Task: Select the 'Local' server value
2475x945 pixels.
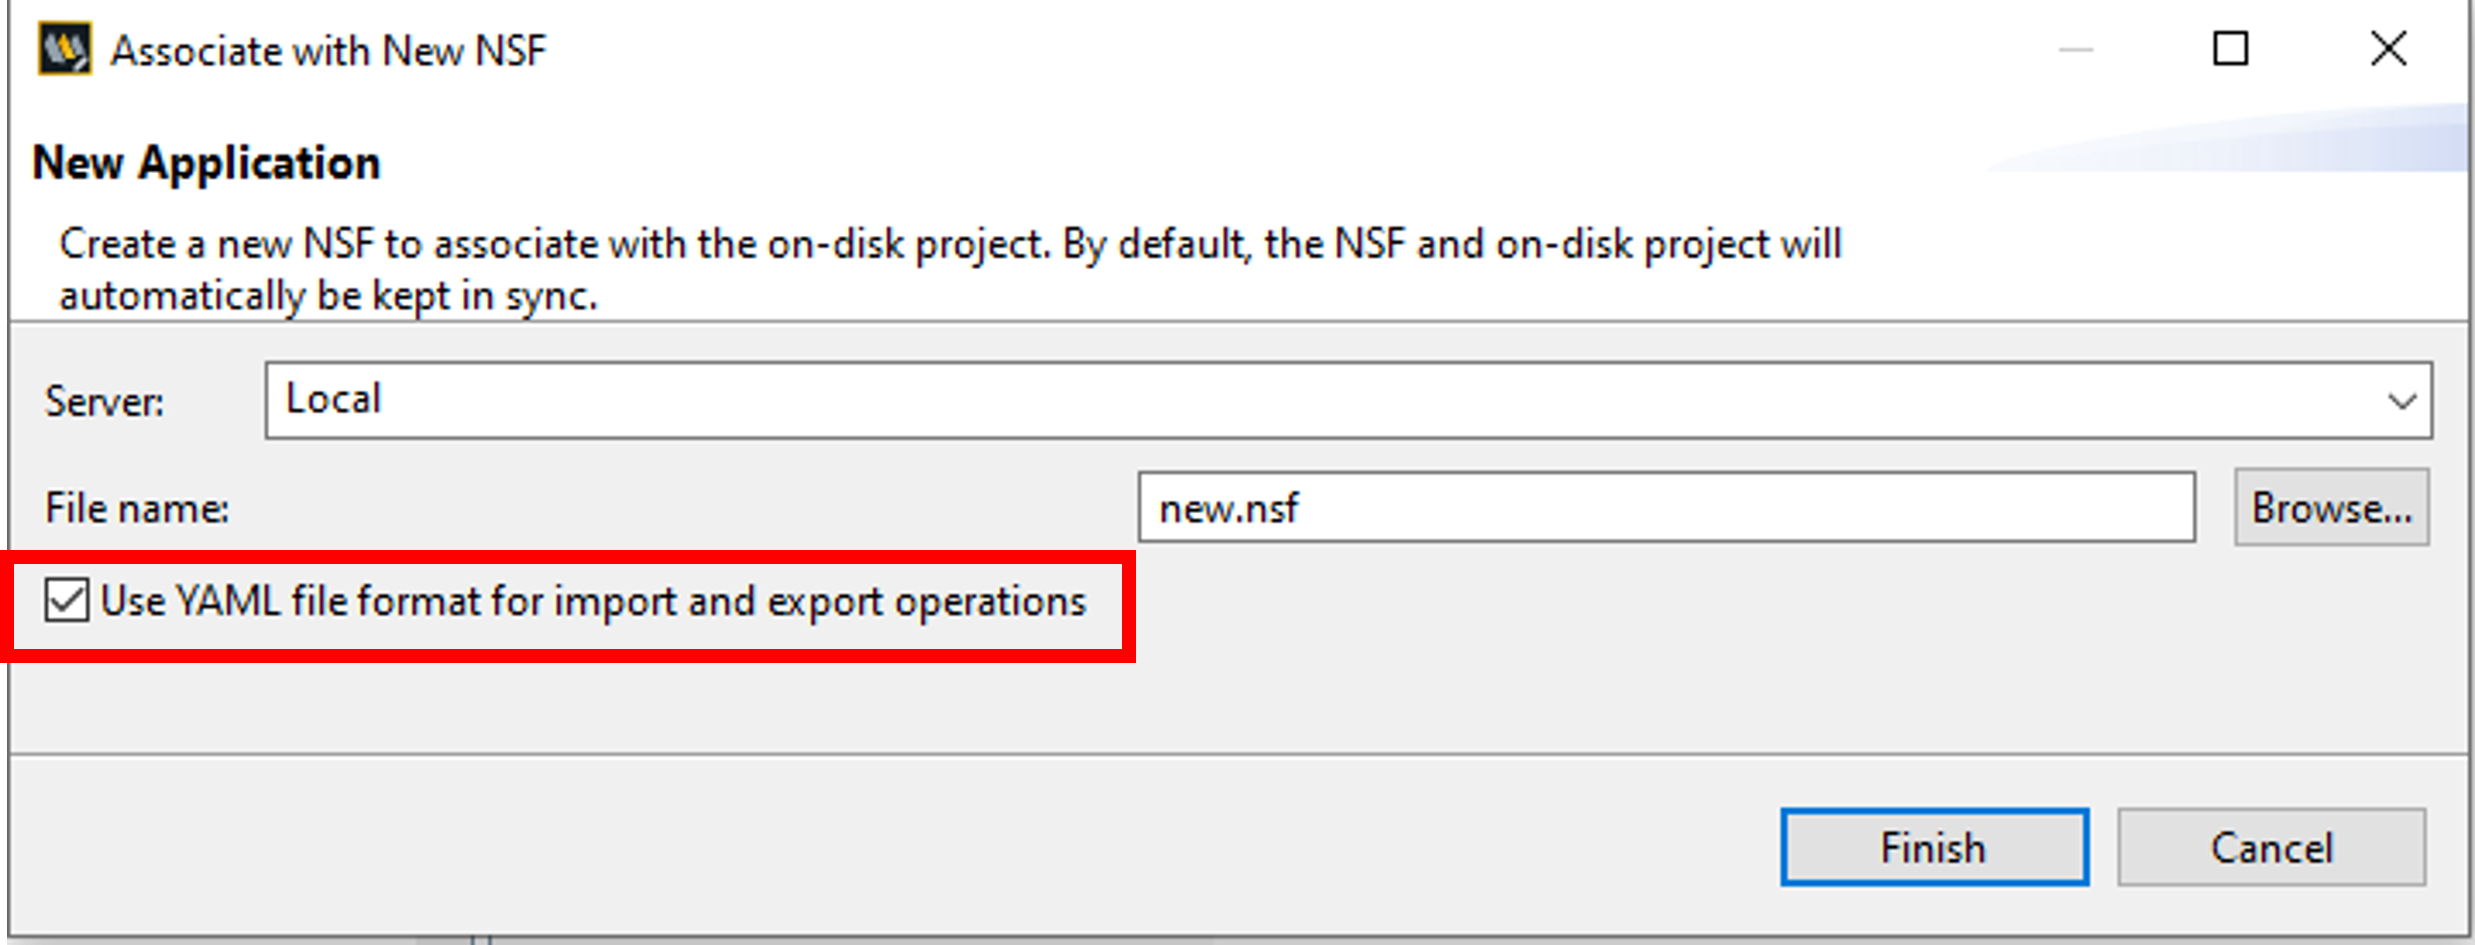Action: pyautogui.click(x=333, y=400)
